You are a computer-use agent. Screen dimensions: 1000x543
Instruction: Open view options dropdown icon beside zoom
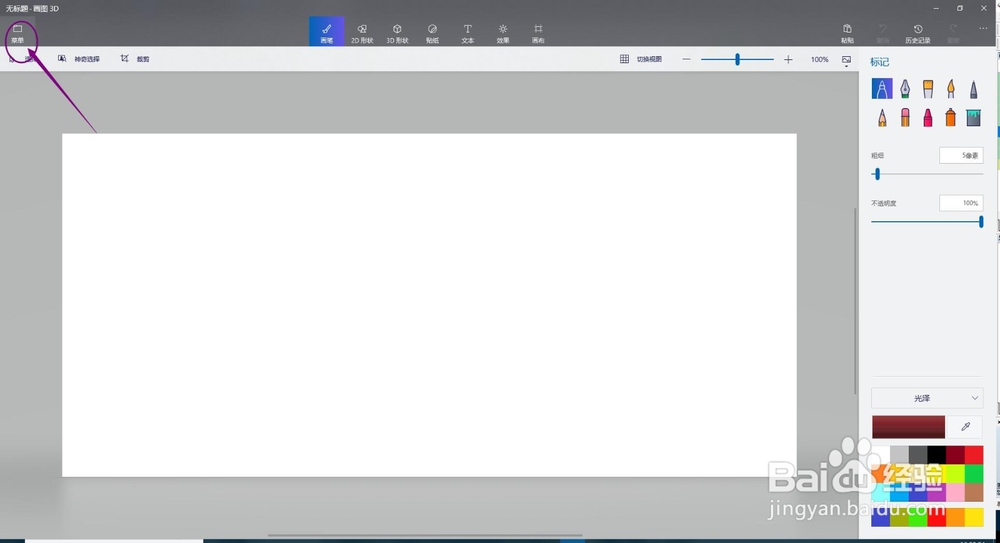tap(846, 60)
